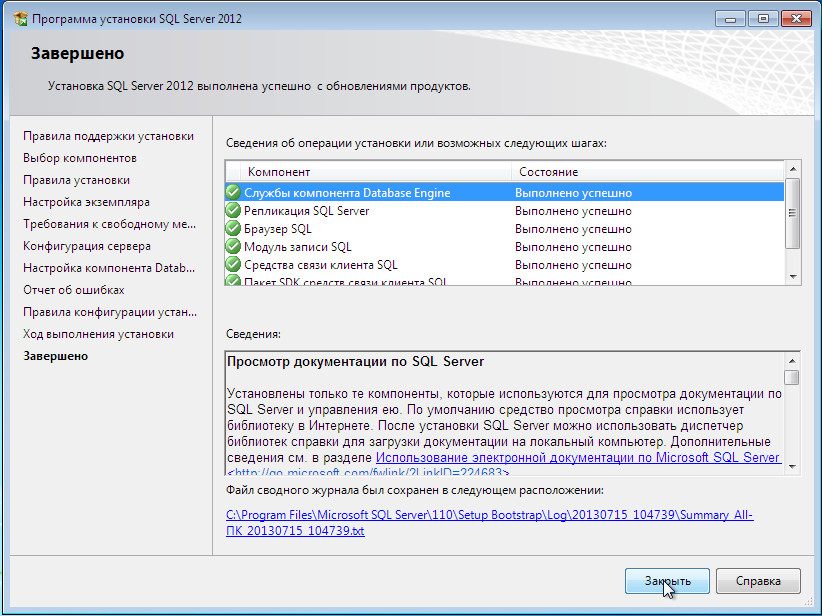Click green check icon beside Модуль записи SQL
Viewport: 822px width, 616px height.
pos(233,246)
